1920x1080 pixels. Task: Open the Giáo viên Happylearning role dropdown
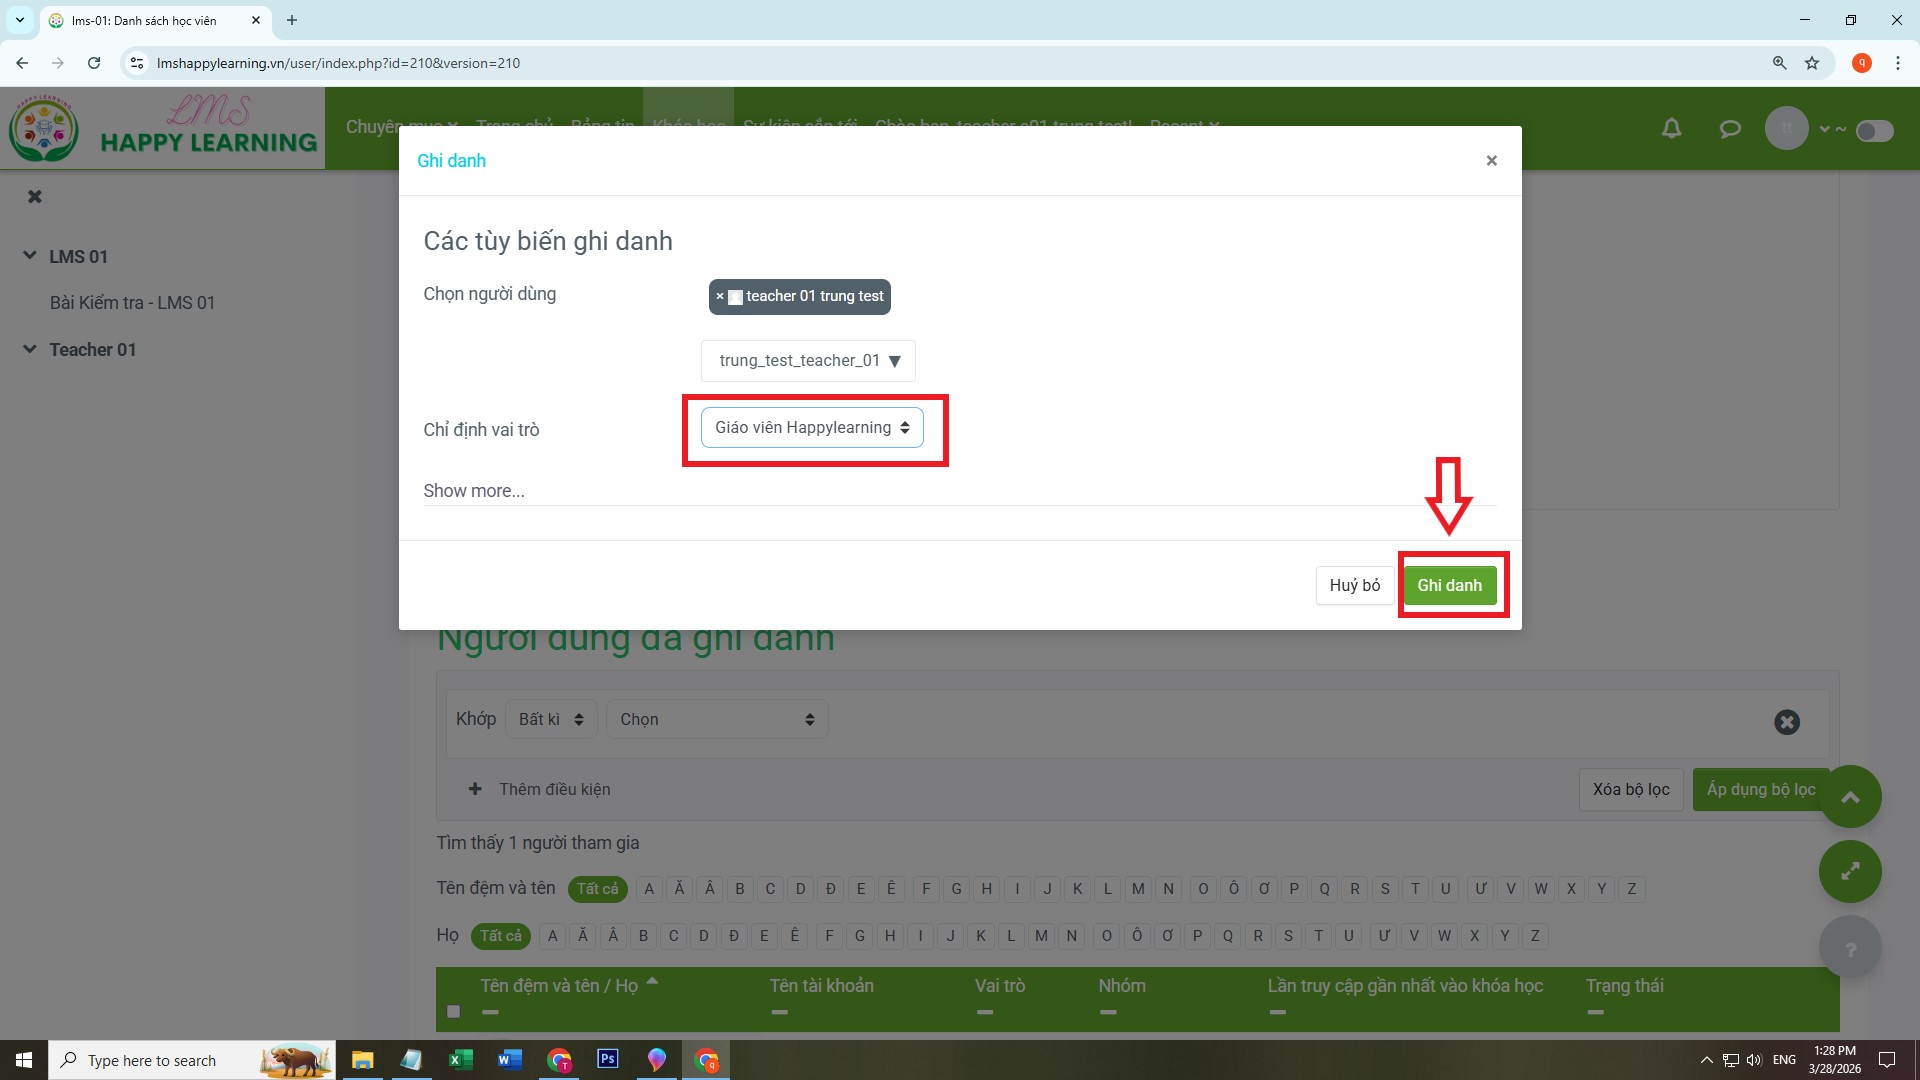pyautogui.click(x=812, y=428)
